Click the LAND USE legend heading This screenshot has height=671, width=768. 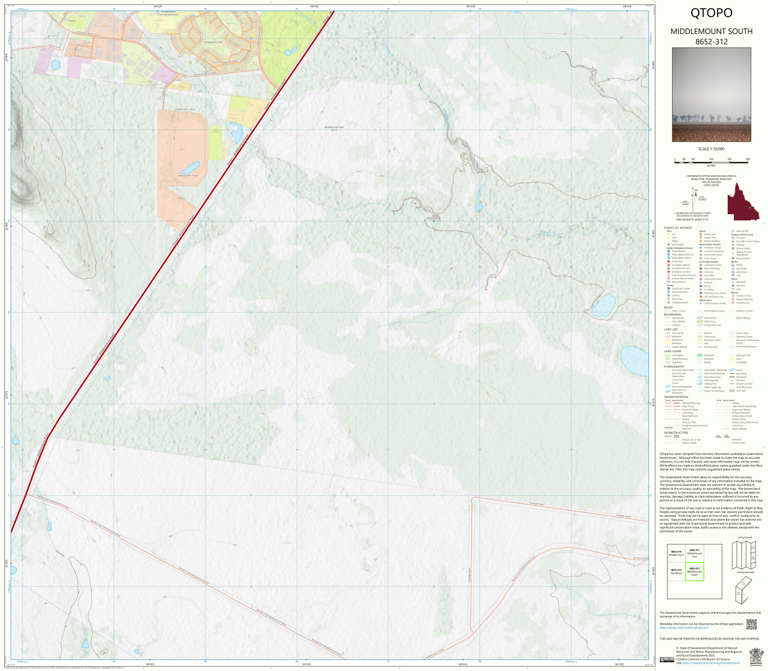click(x=670, y=330)
